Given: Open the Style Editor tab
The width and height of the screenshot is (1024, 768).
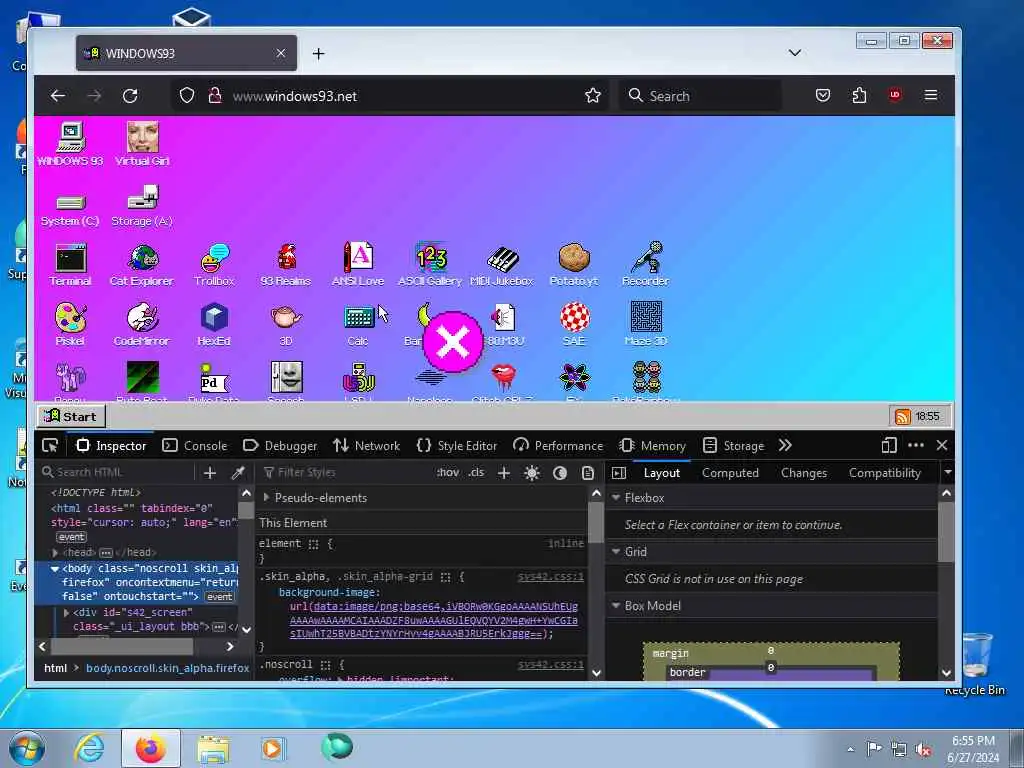Looking at the screenshot, I should [457, 445].
